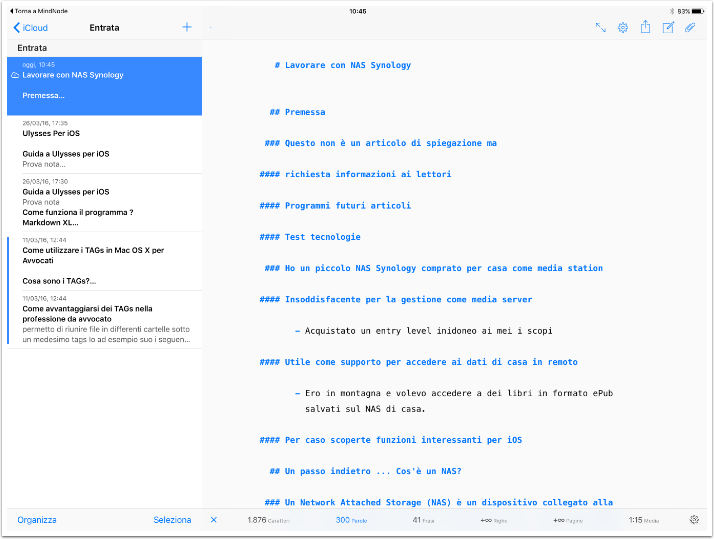
Task: Click the 1:15 reading time stat
Action: [x=643, y=520]
